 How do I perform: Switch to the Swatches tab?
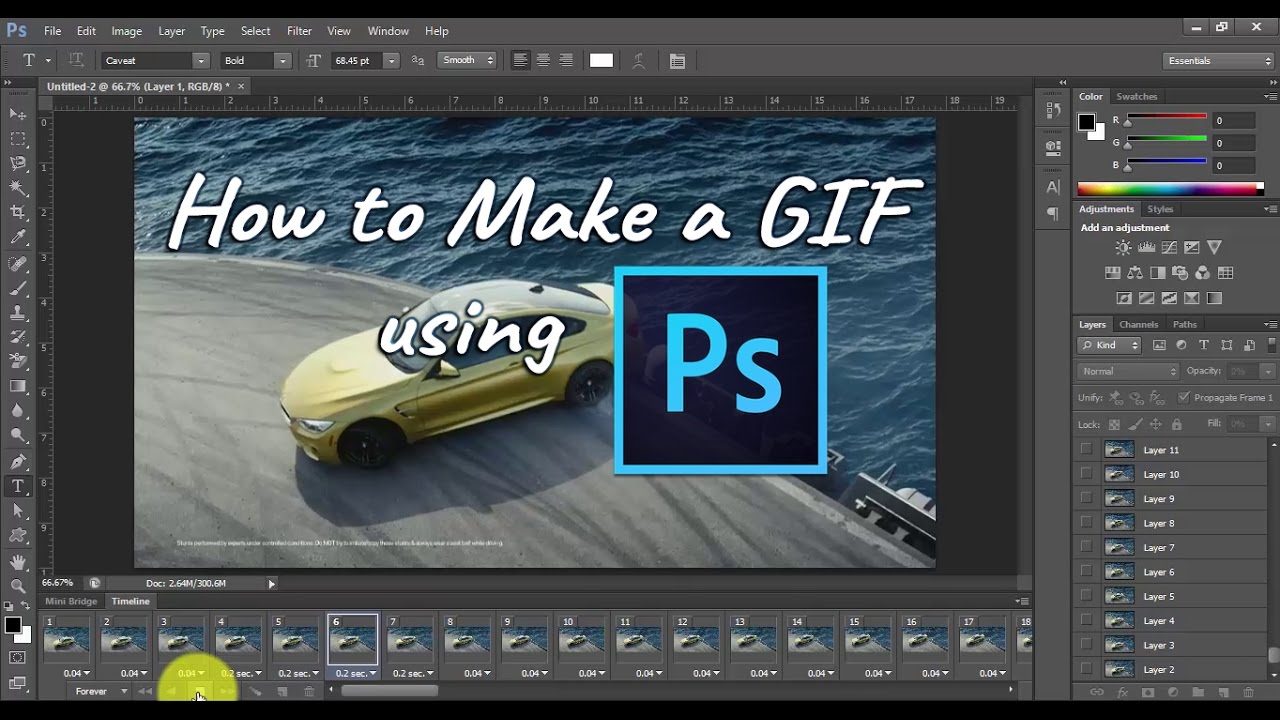point(1136,97)
